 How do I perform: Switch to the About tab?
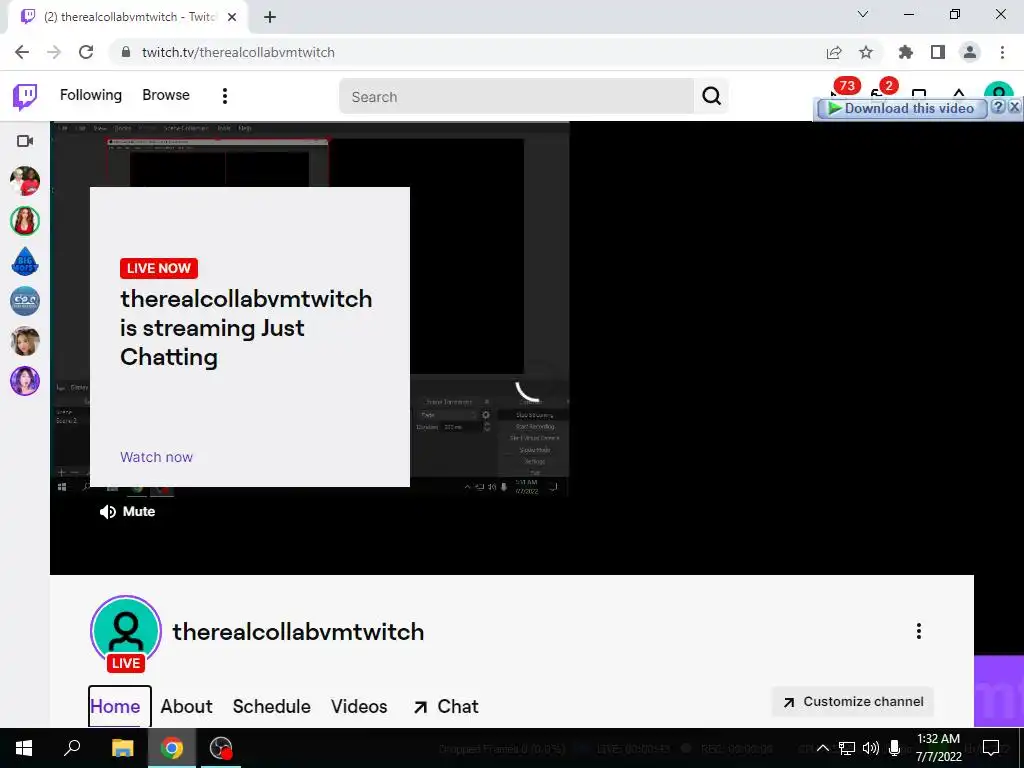click(187, 707)
